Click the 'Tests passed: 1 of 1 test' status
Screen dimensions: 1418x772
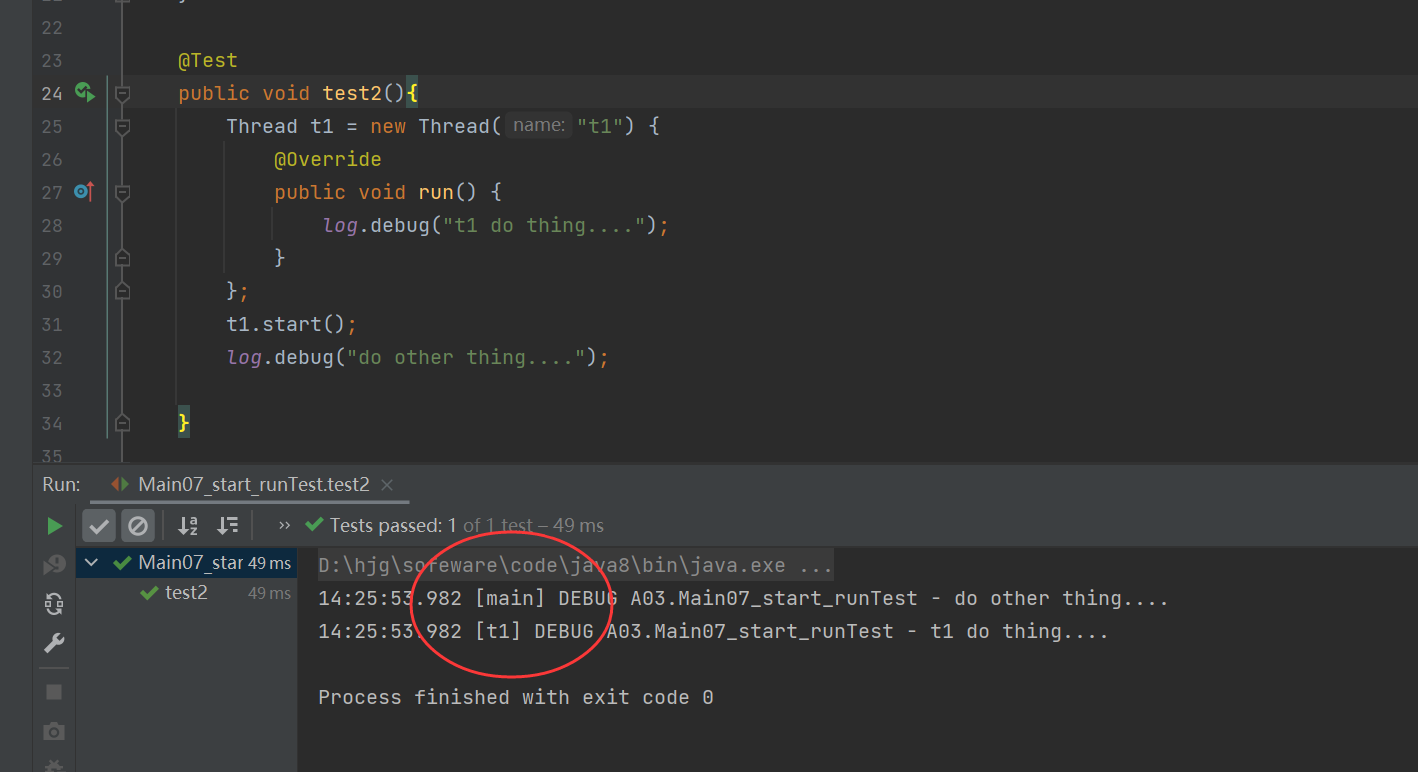pos(466,525)
